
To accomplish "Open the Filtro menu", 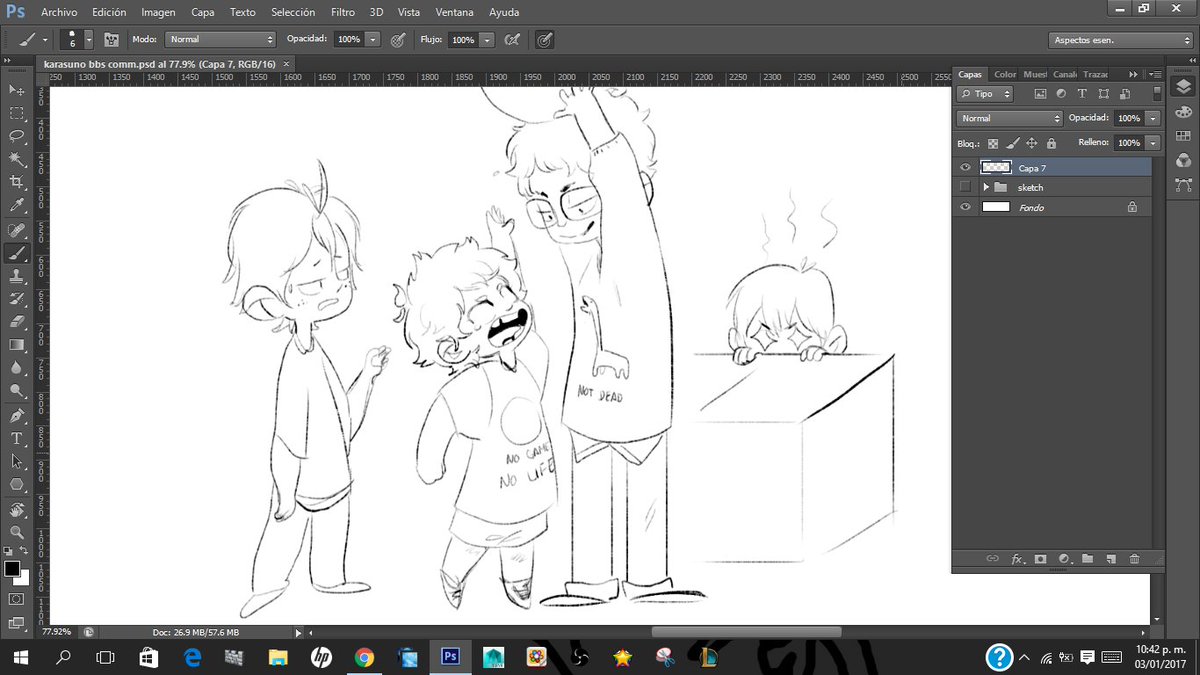I will tap(342, 12).
